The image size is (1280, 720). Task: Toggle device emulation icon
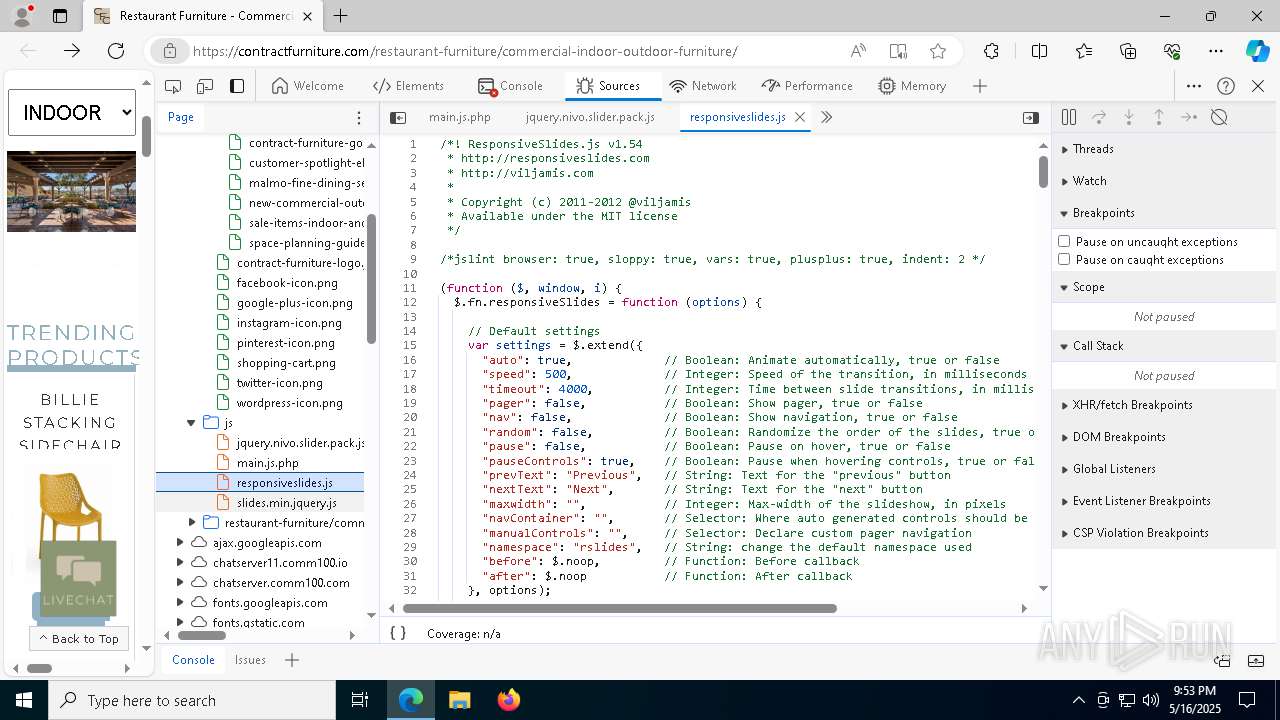(x=205, y=86)
